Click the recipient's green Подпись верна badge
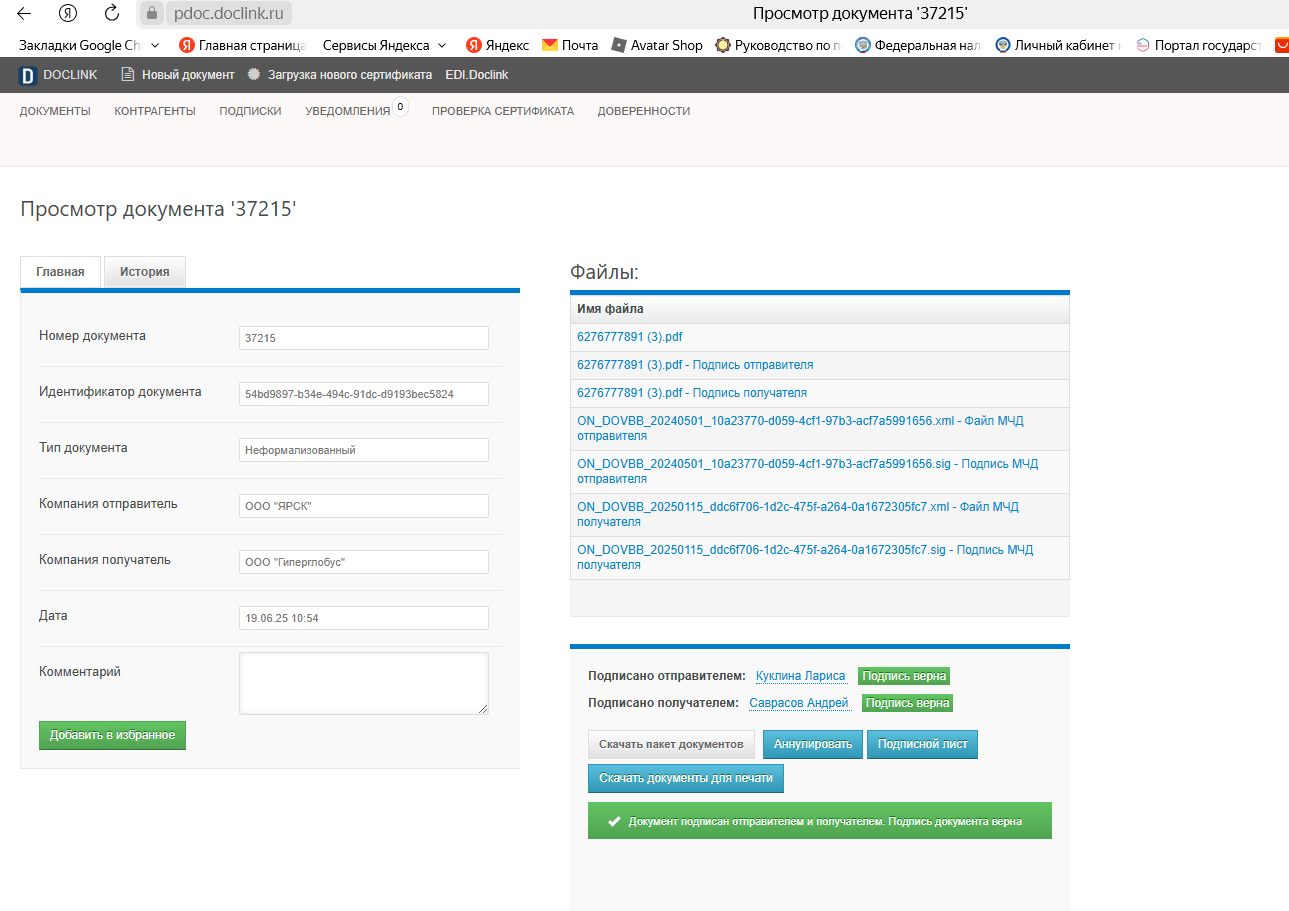 (x=907, y=703)
